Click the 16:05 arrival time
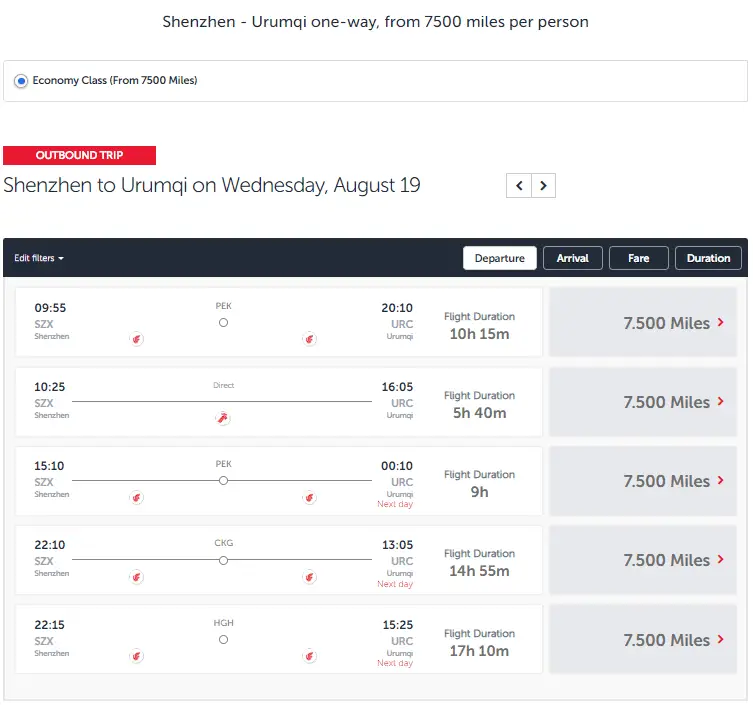753x706 pixels. (397, 387)
